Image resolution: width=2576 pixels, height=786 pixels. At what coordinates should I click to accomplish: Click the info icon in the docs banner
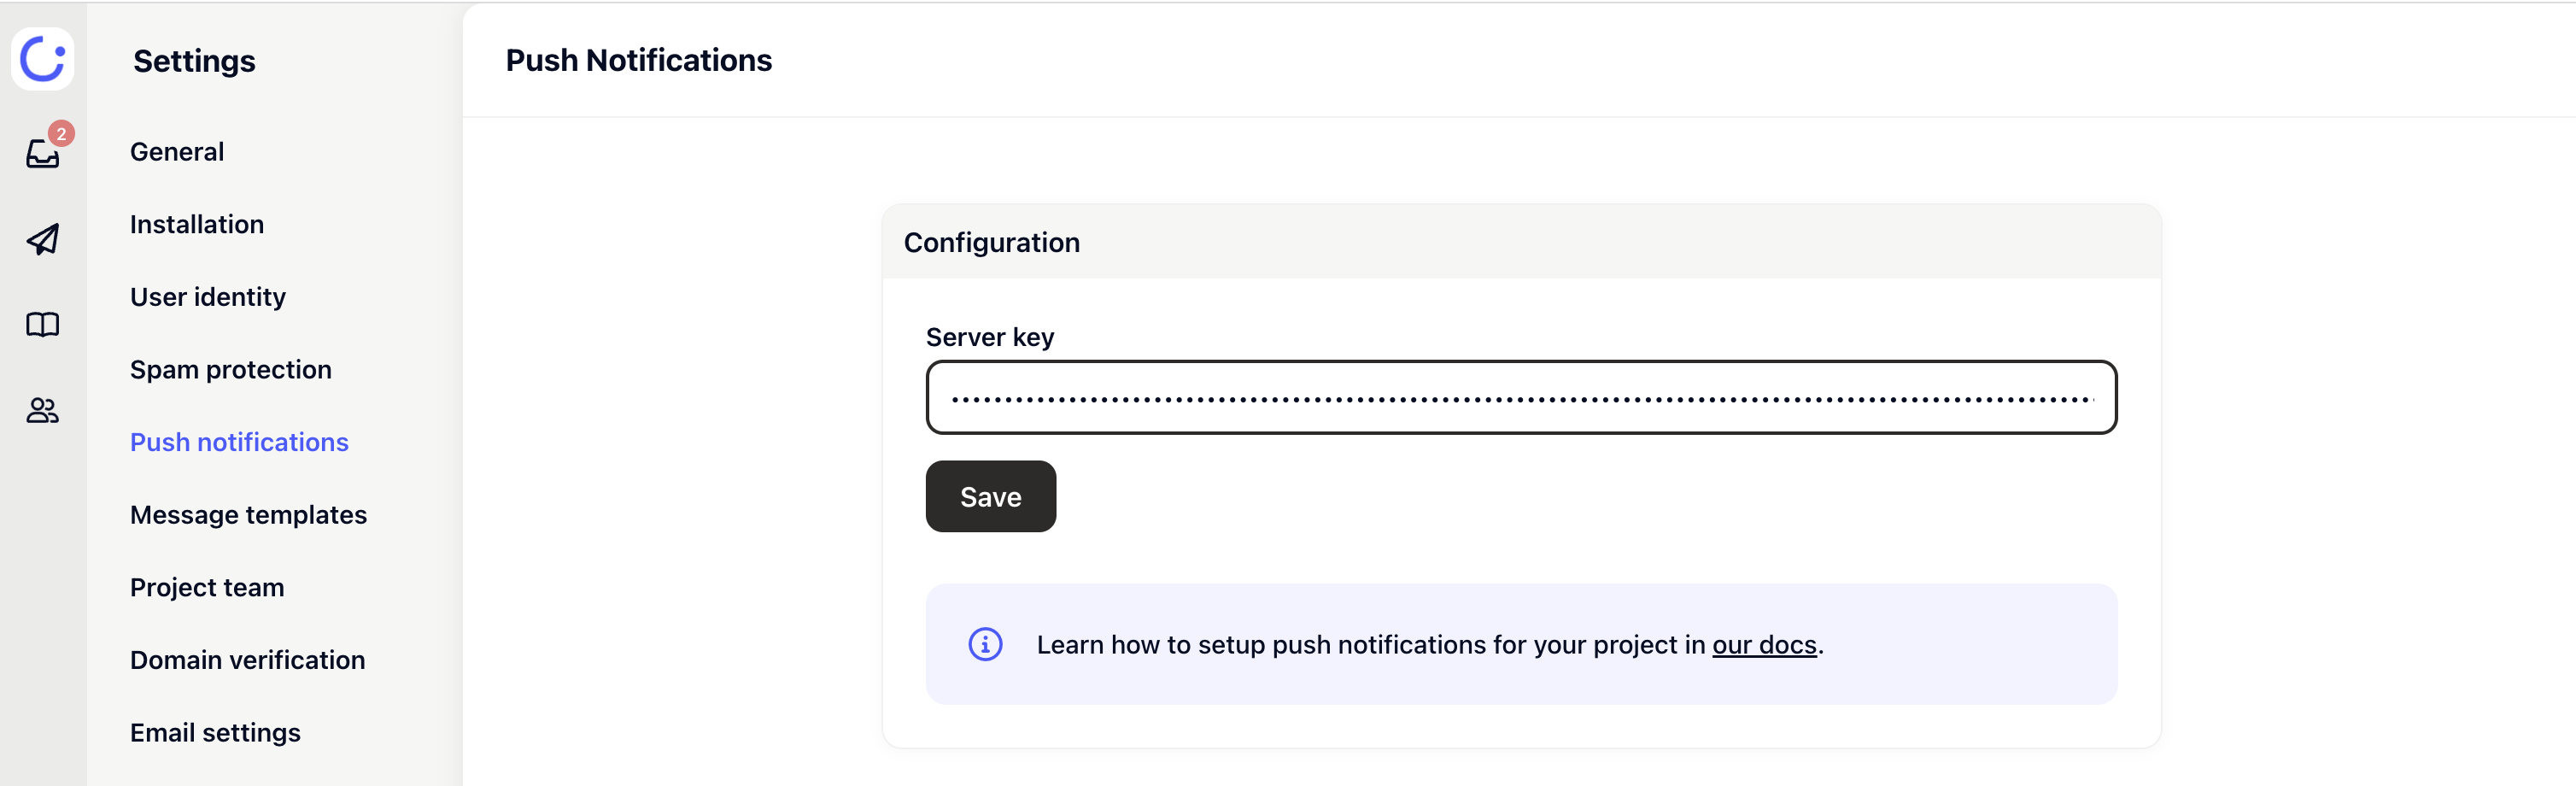point(985,644)
